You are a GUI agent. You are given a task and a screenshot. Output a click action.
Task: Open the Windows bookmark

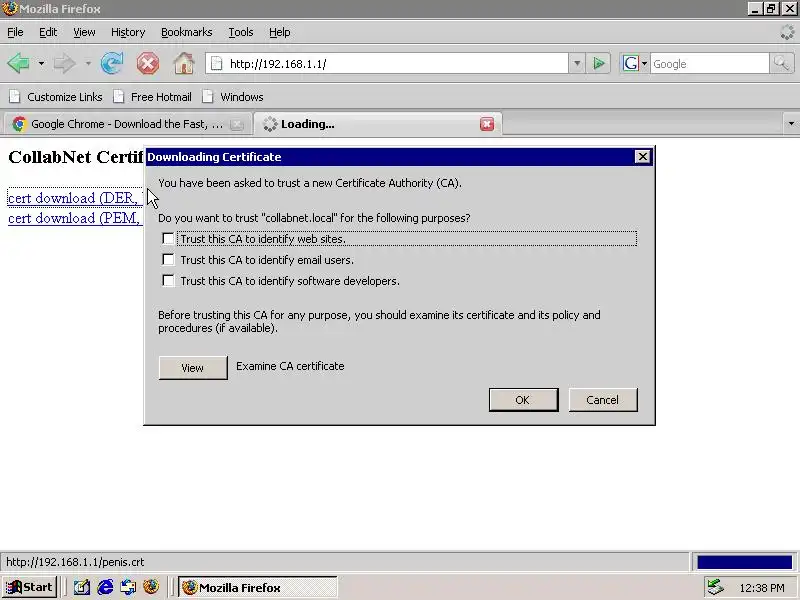pyautogui.click(x=233, y=97)
